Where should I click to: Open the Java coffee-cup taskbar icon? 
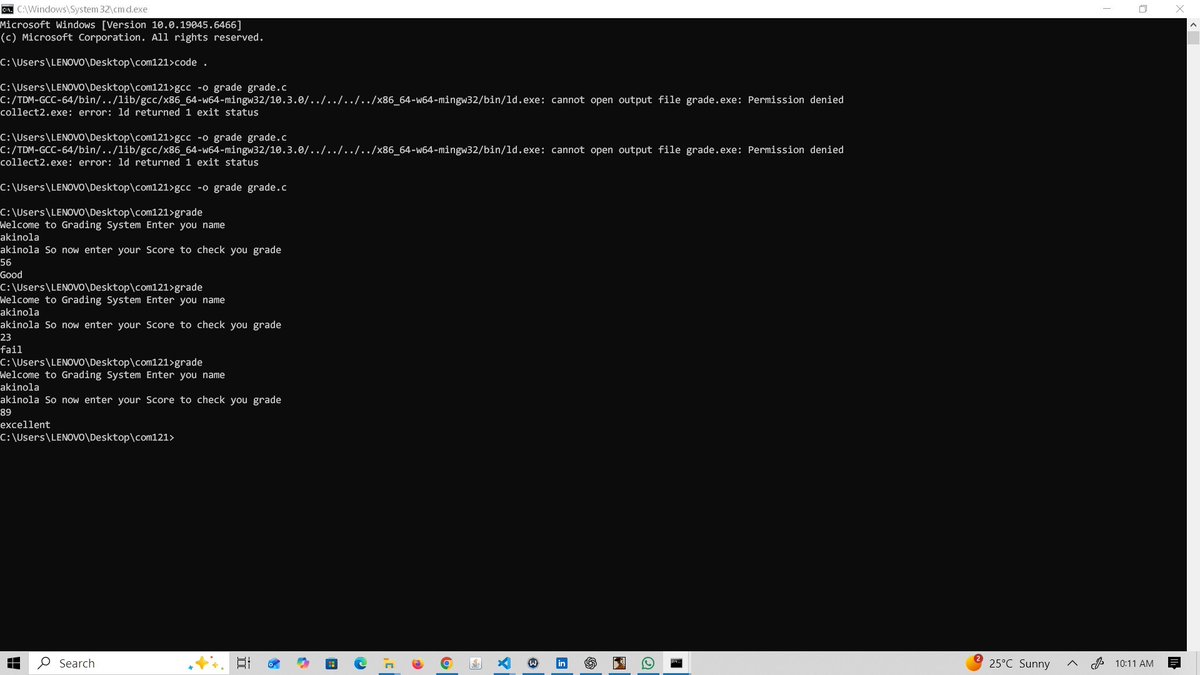click(475, 663)
